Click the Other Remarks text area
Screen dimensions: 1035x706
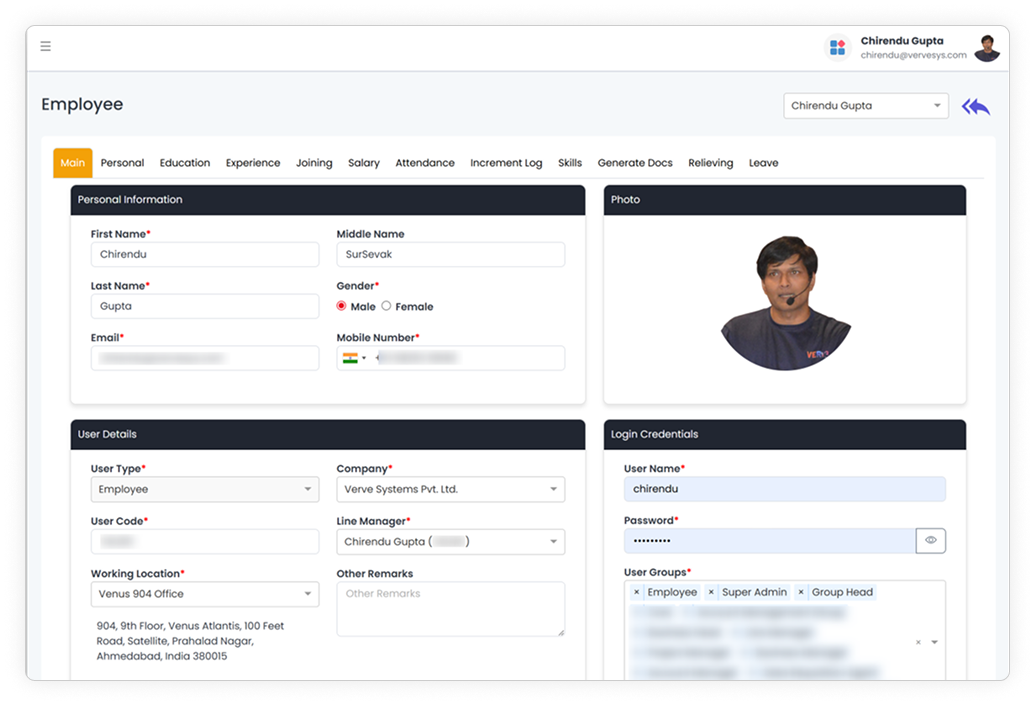click(450, 609)
